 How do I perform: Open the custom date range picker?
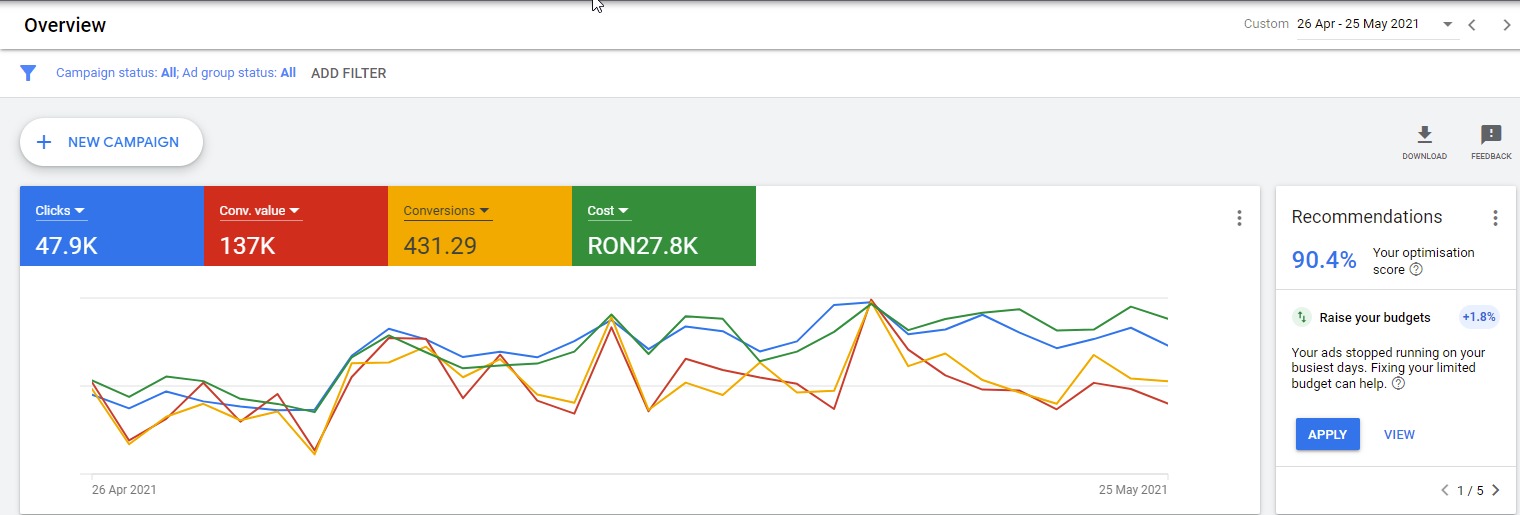click(1375, 24)
